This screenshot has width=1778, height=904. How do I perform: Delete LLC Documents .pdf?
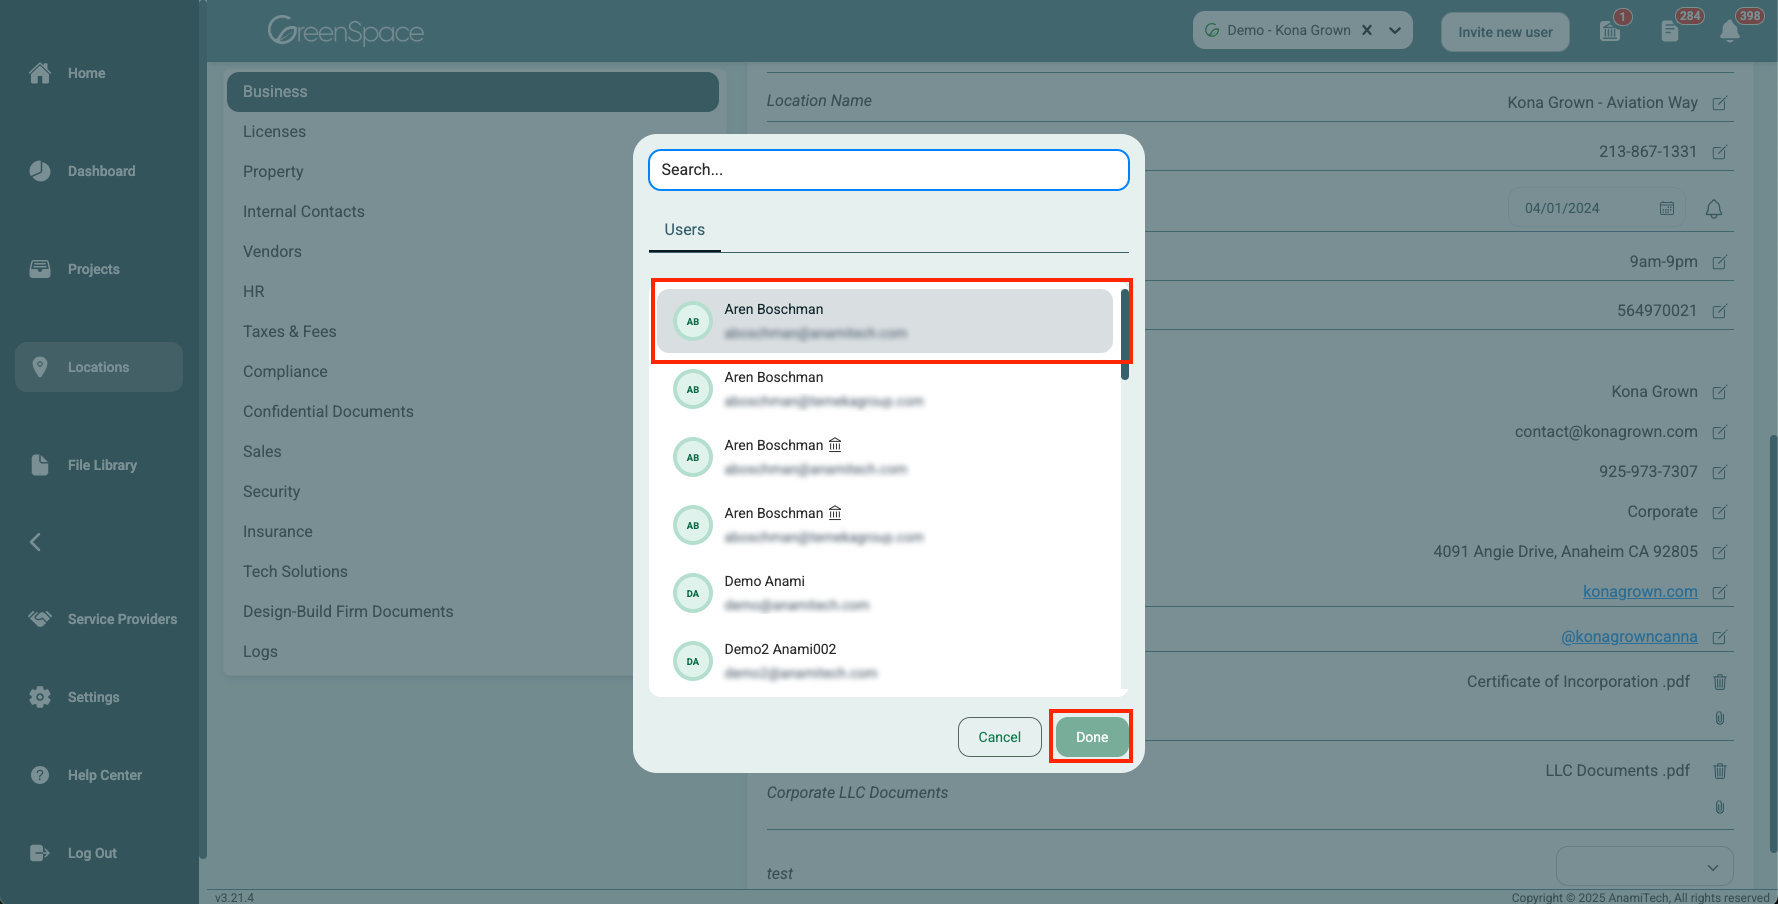[x=1720, y=771]
